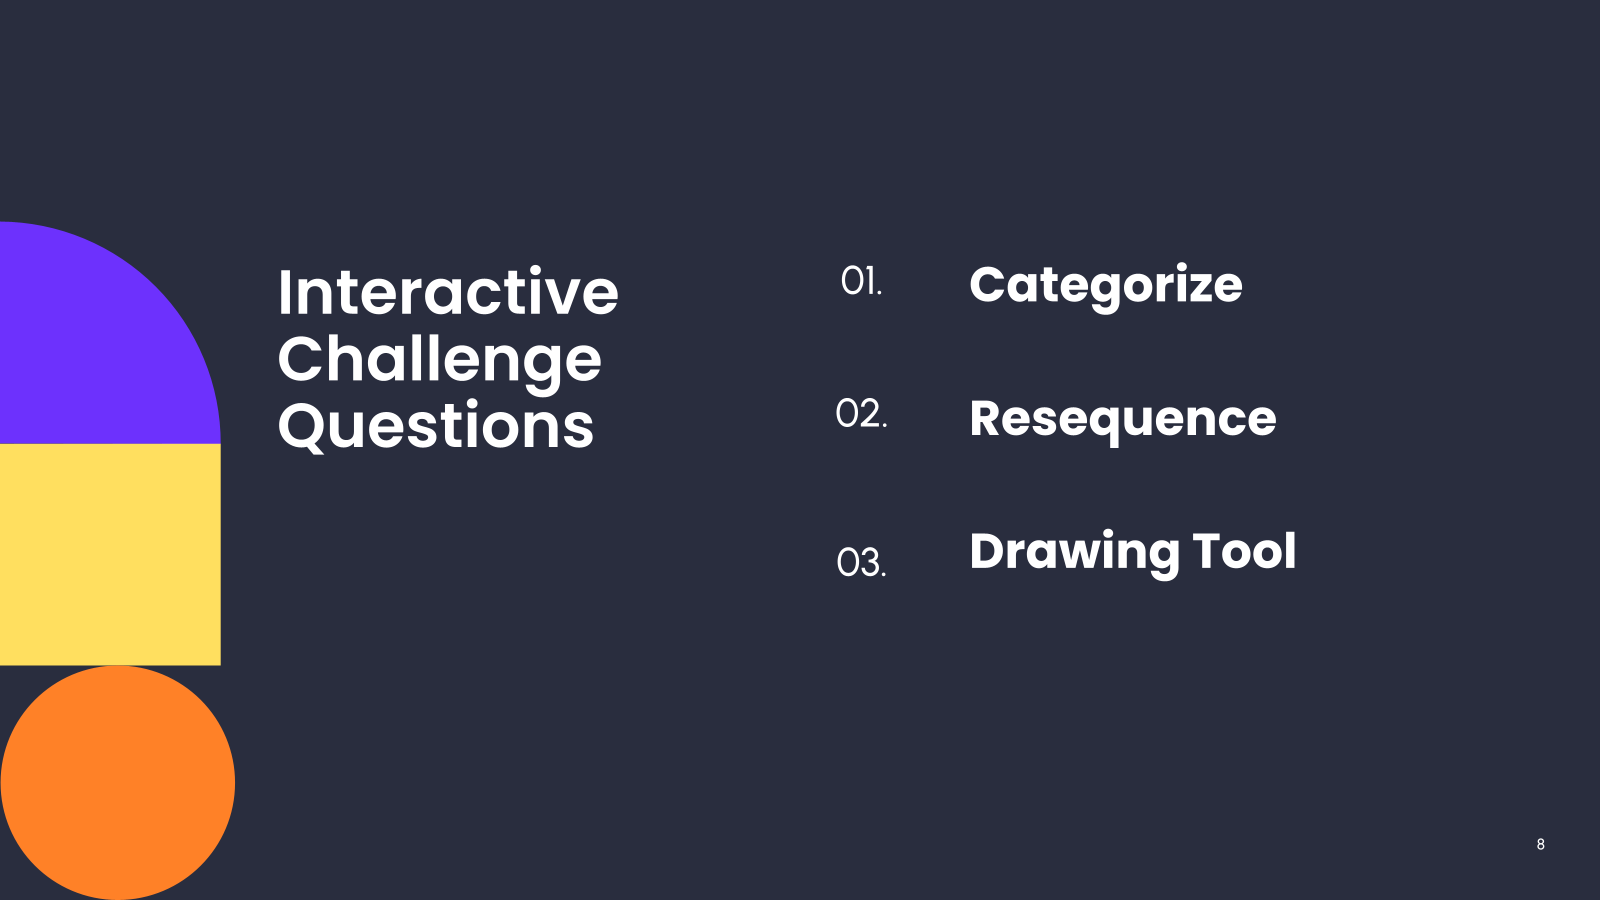Screen dimensions: 1600x900
Task: Click the orange circle shape
Action: 118,783
